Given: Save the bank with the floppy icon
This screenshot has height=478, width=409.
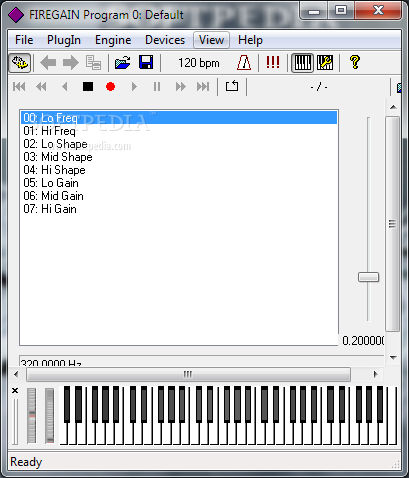Looking at the screenshot, I should pyautogui.click(x=146, y=63).
